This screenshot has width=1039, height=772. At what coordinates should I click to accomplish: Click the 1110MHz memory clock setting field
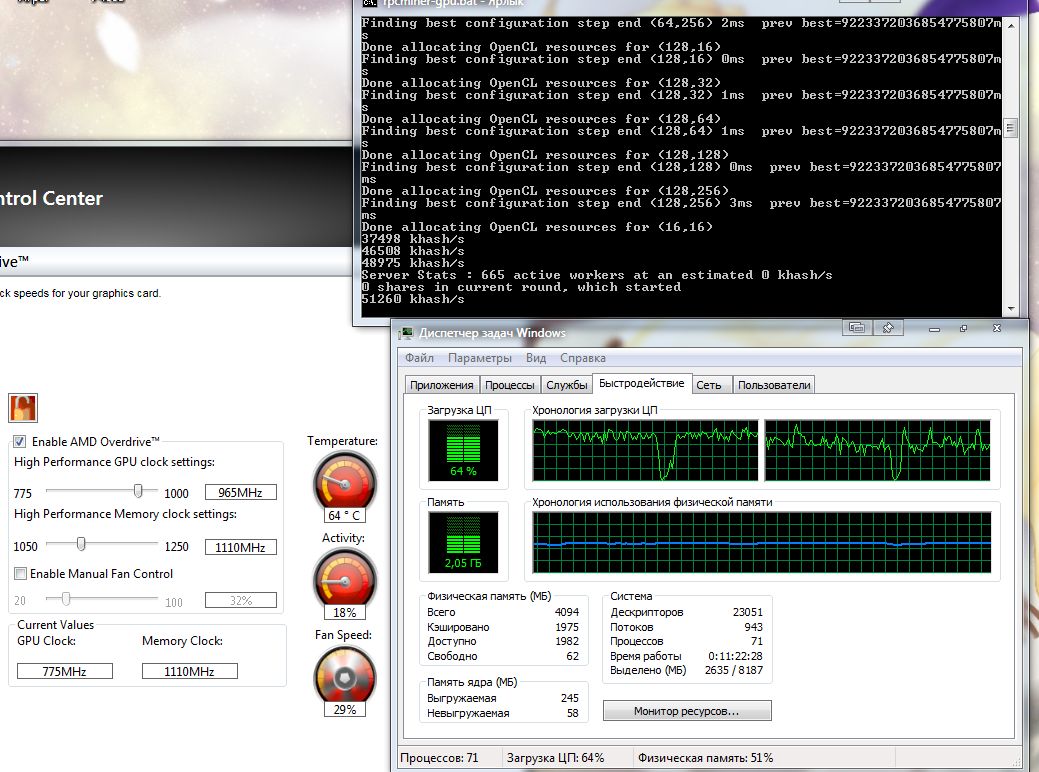(x=241, y=547)
